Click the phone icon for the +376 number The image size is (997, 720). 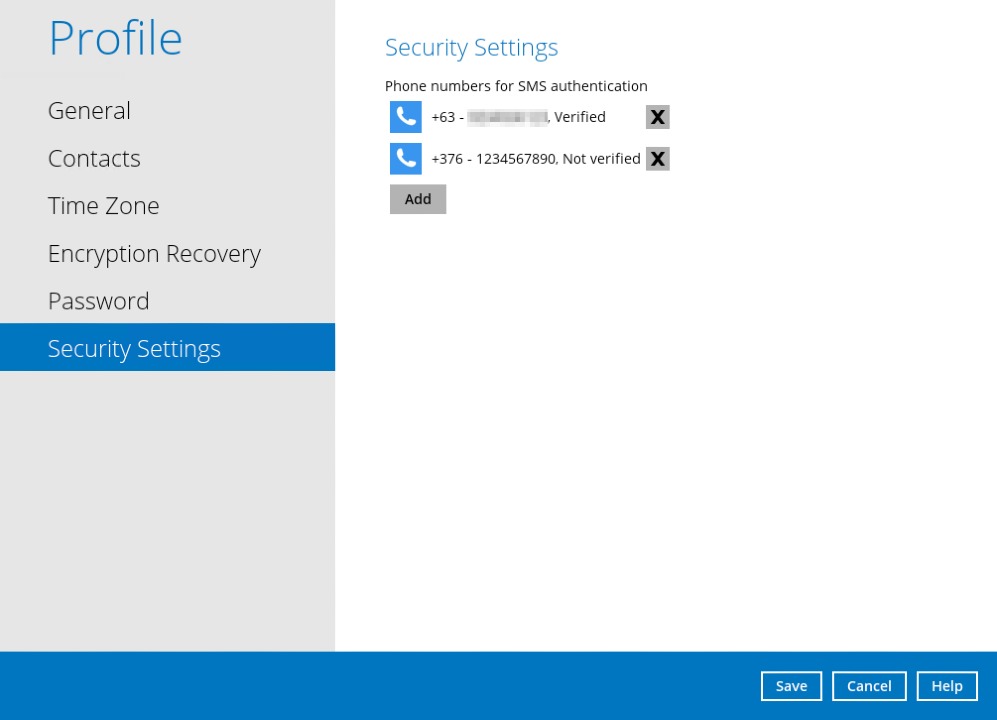(405, 159)
